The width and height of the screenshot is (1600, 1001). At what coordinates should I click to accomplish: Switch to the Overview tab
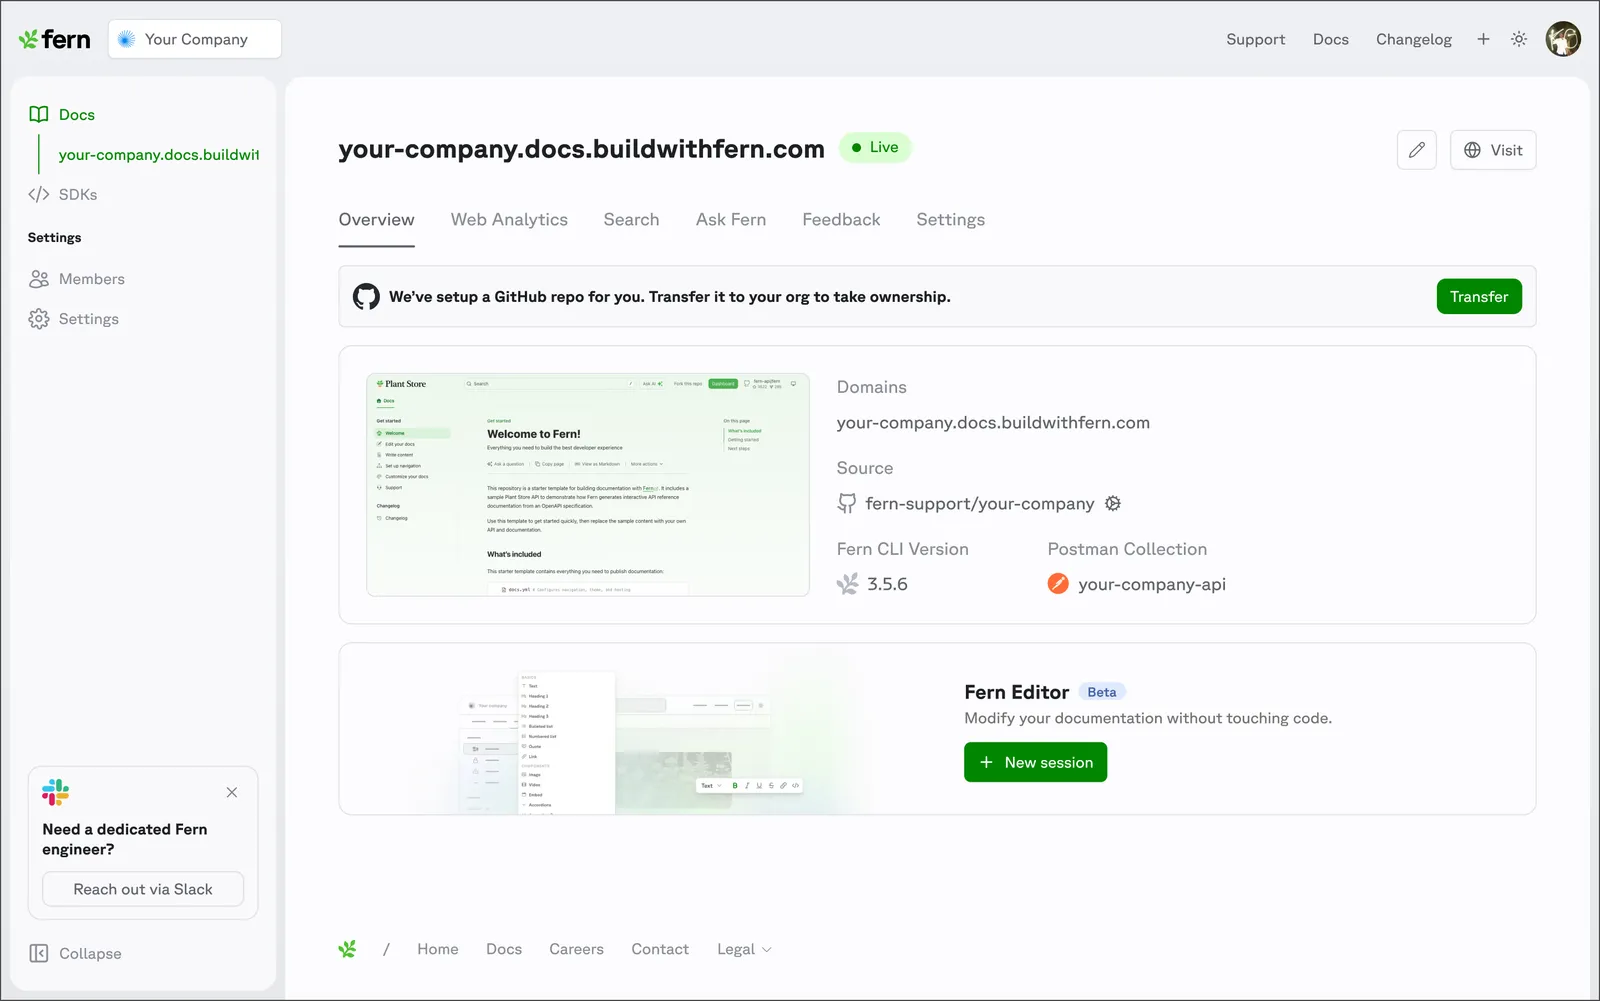(x=376, y=220)
